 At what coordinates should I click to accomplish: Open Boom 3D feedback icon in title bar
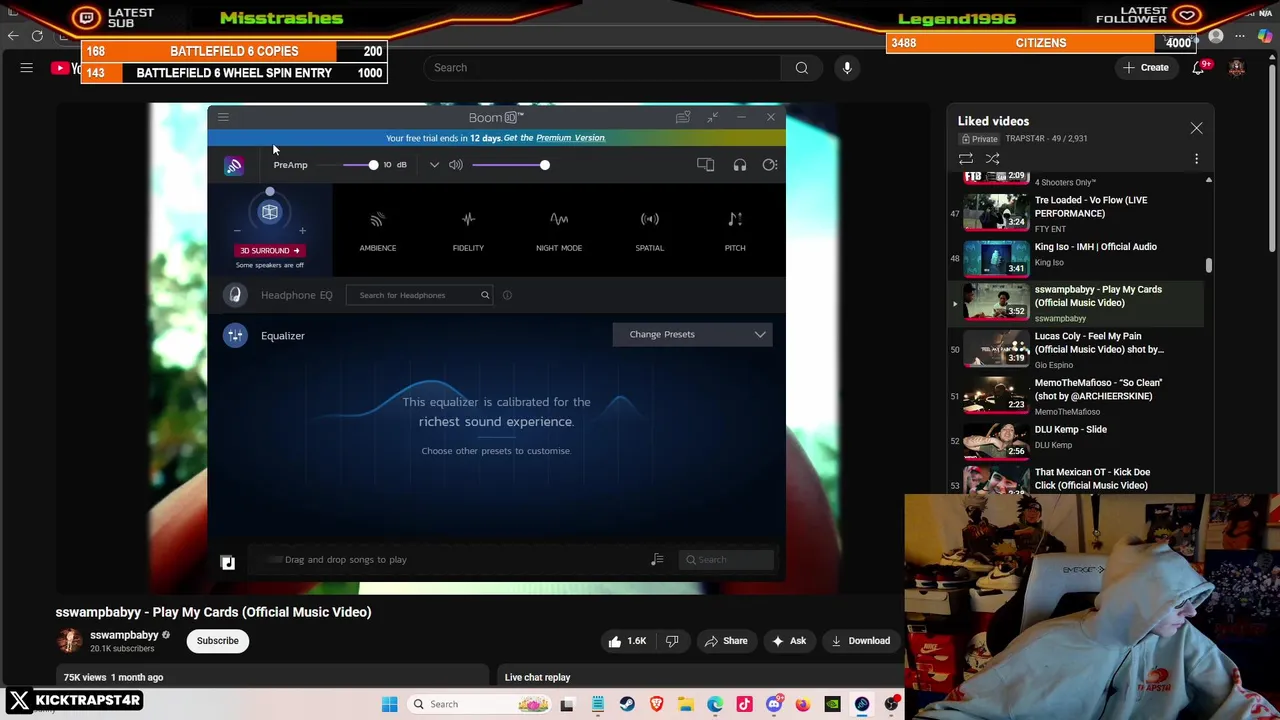(683, 118)
